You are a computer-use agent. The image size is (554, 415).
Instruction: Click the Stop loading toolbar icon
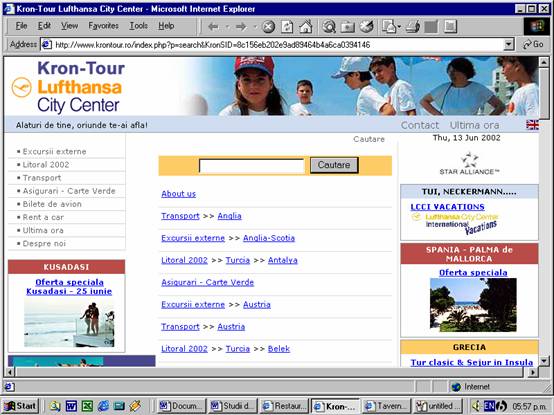click(268, 26)
